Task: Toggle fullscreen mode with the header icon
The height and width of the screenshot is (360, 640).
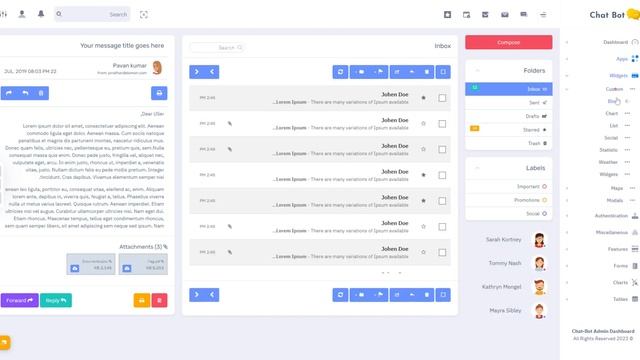Action: point(144,15)
